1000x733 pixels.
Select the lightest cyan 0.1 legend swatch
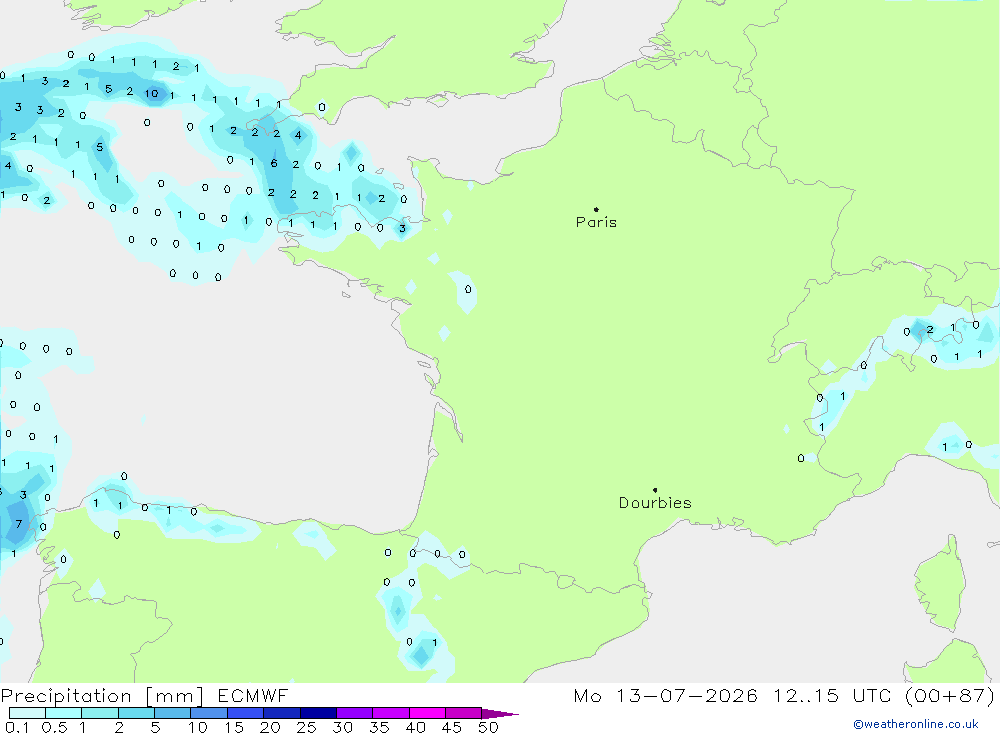[x=27, y=713]
